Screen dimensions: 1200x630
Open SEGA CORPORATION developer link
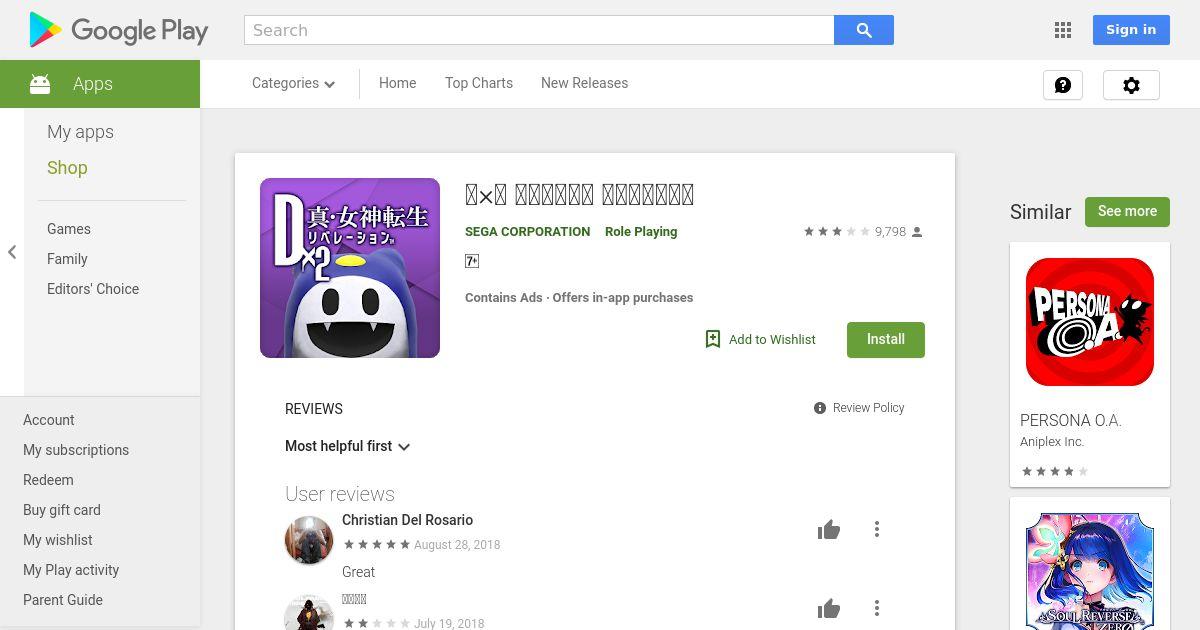point(527,232)
